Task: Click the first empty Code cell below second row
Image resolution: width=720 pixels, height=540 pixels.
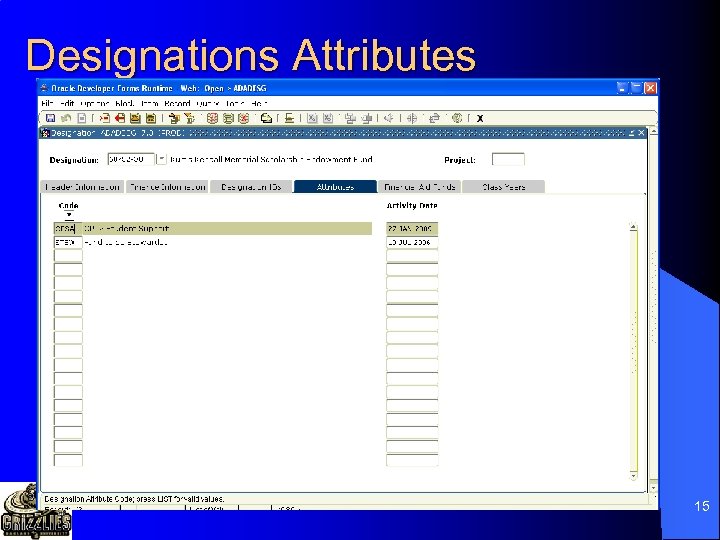Action: coord(68,256)
